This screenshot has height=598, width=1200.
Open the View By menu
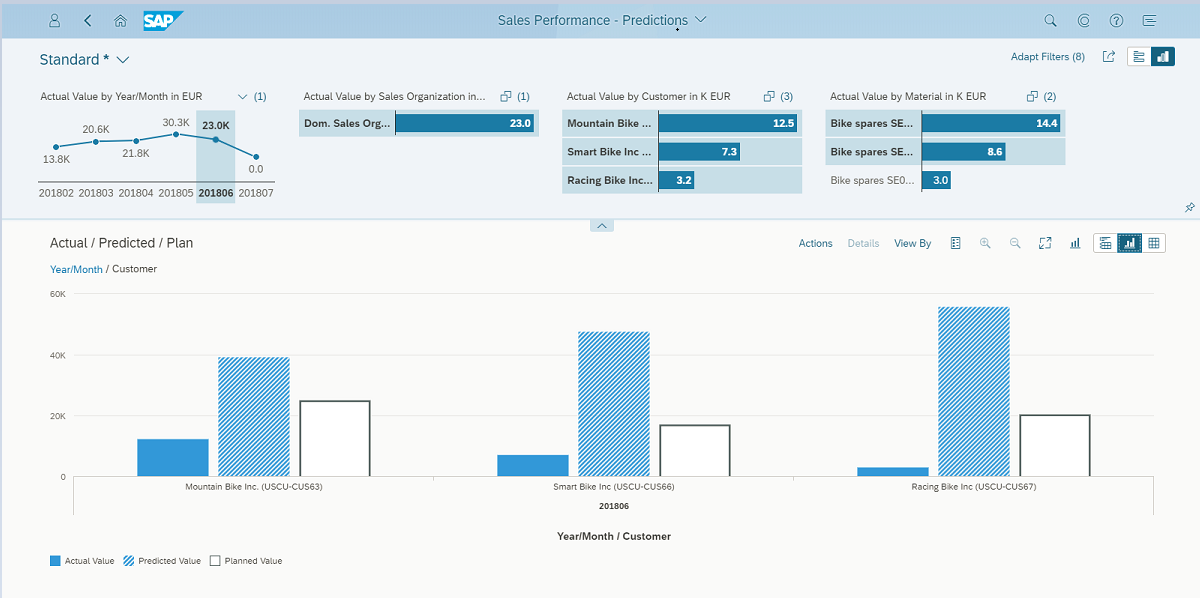[x=912, y=243]
